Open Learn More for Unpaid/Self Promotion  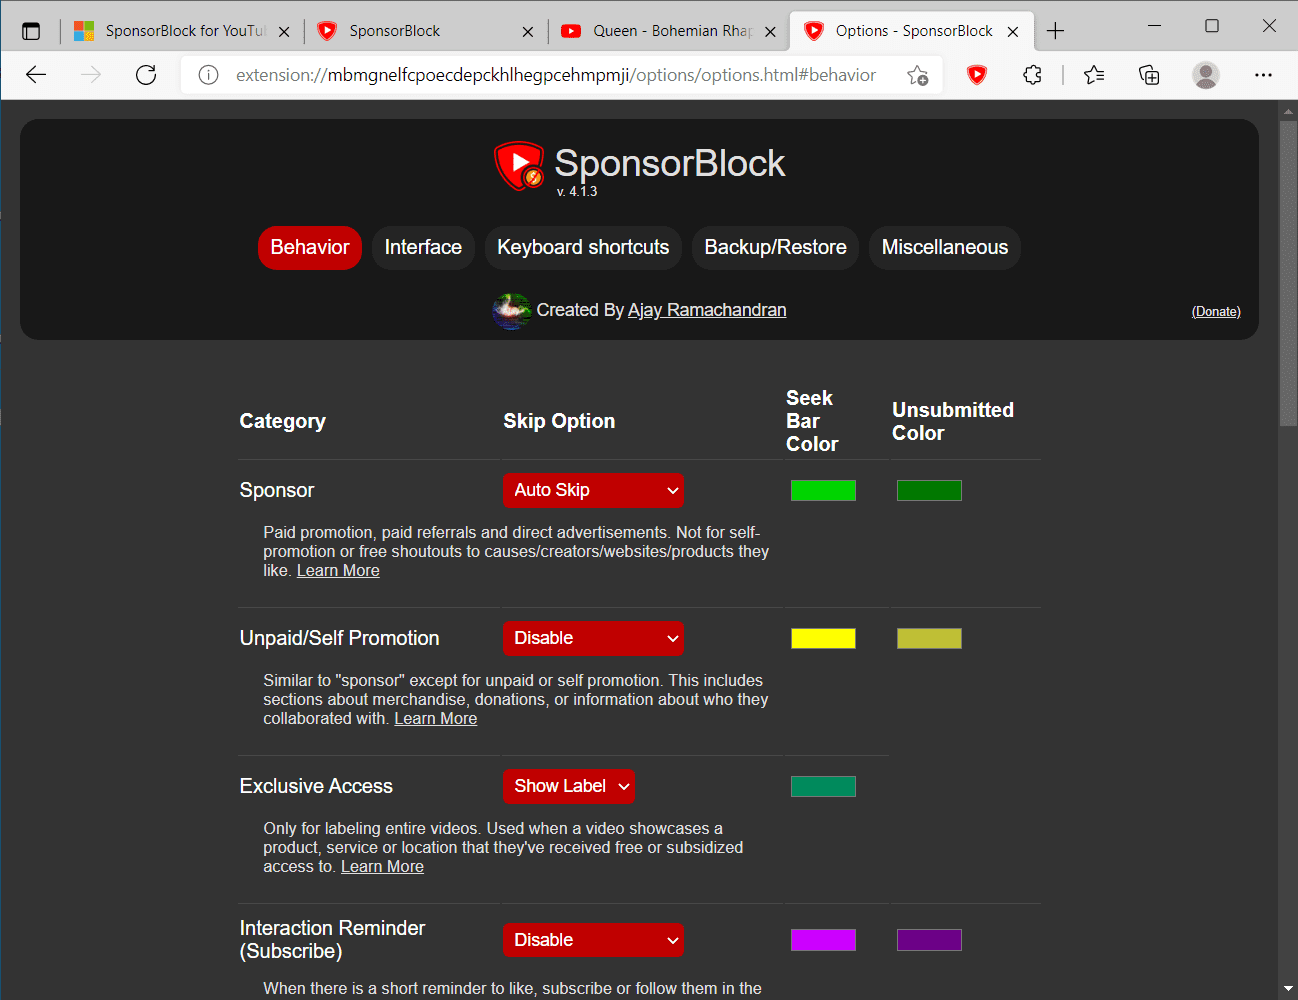(436, 719)
